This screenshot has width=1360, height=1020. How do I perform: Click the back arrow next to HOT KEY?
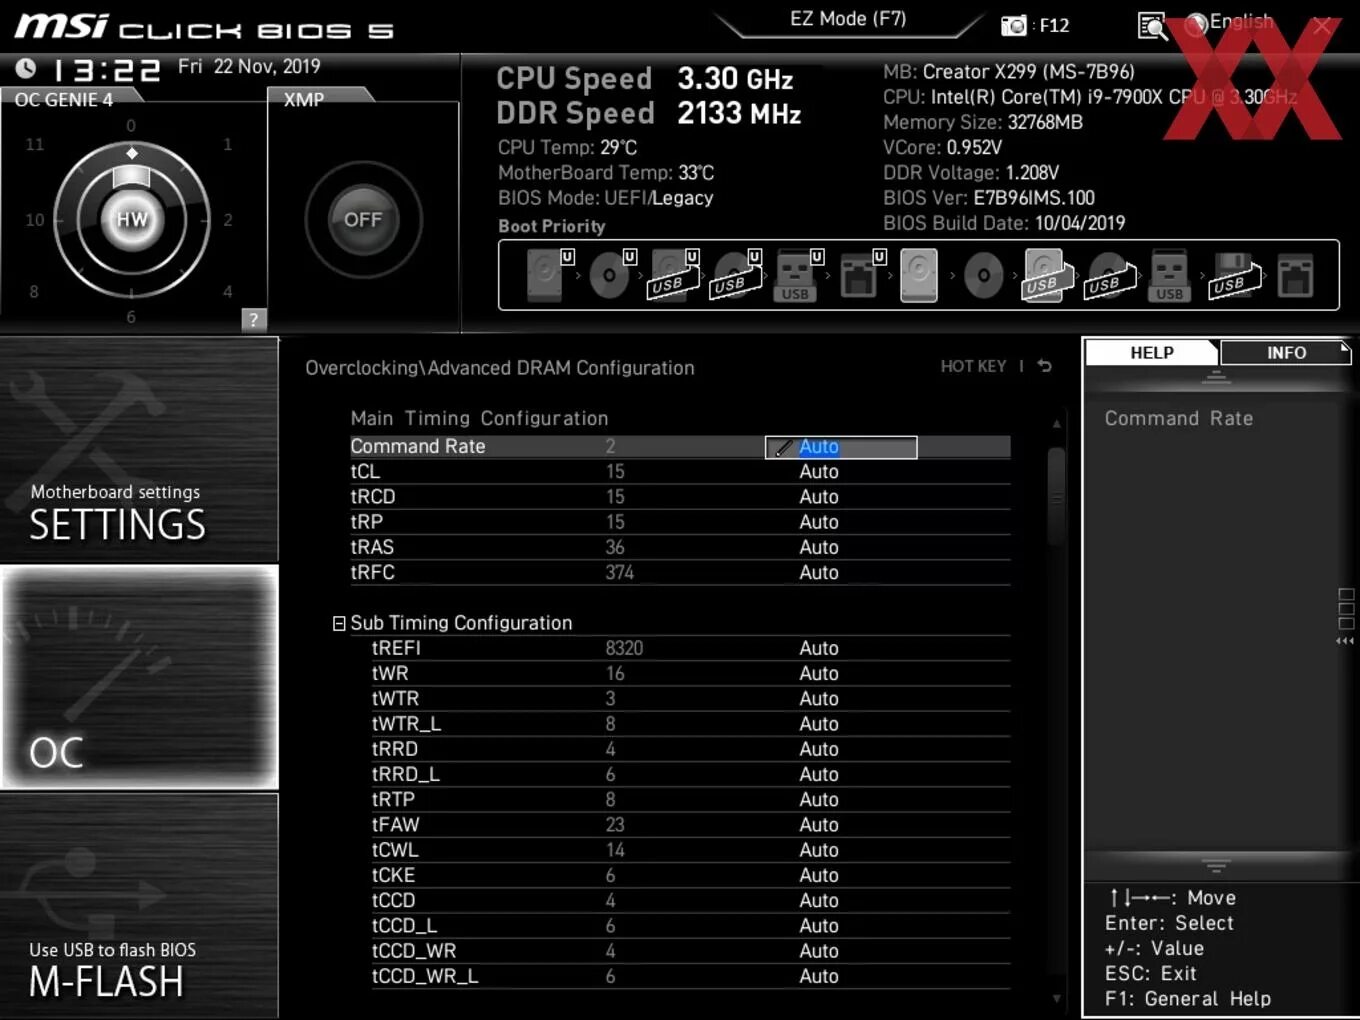click(1044, 366)
